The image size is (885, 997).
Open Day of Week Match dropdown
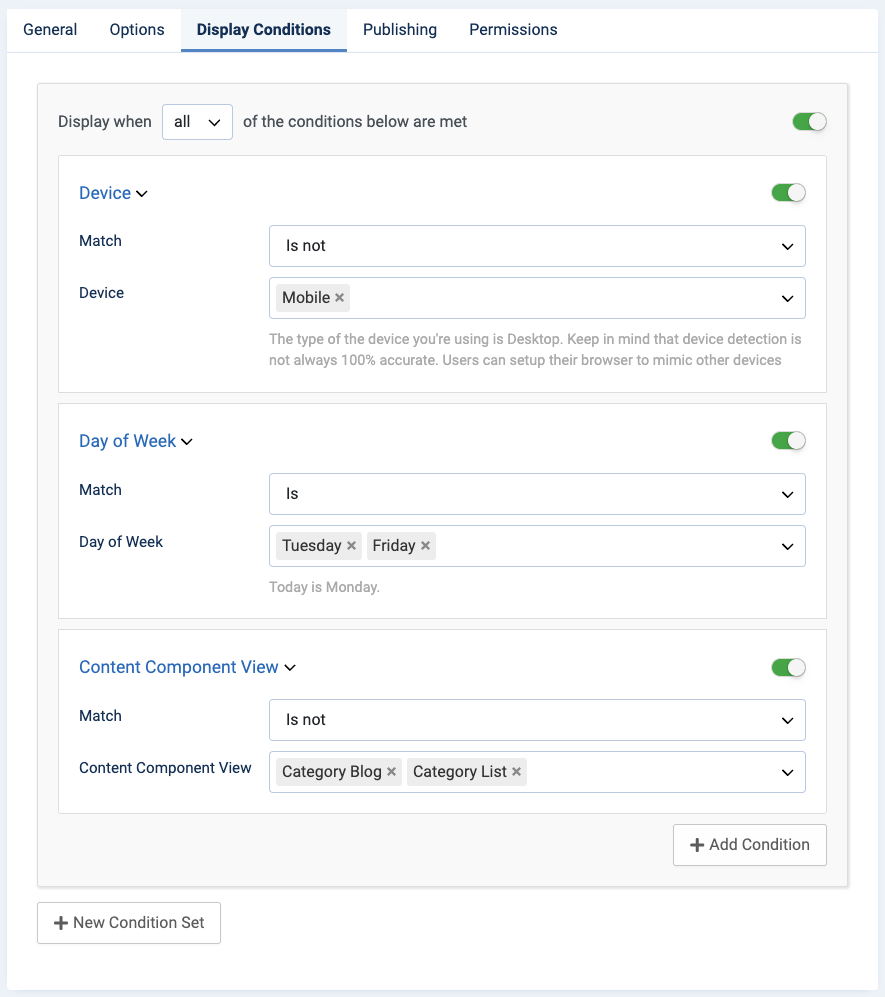(537, 494)
